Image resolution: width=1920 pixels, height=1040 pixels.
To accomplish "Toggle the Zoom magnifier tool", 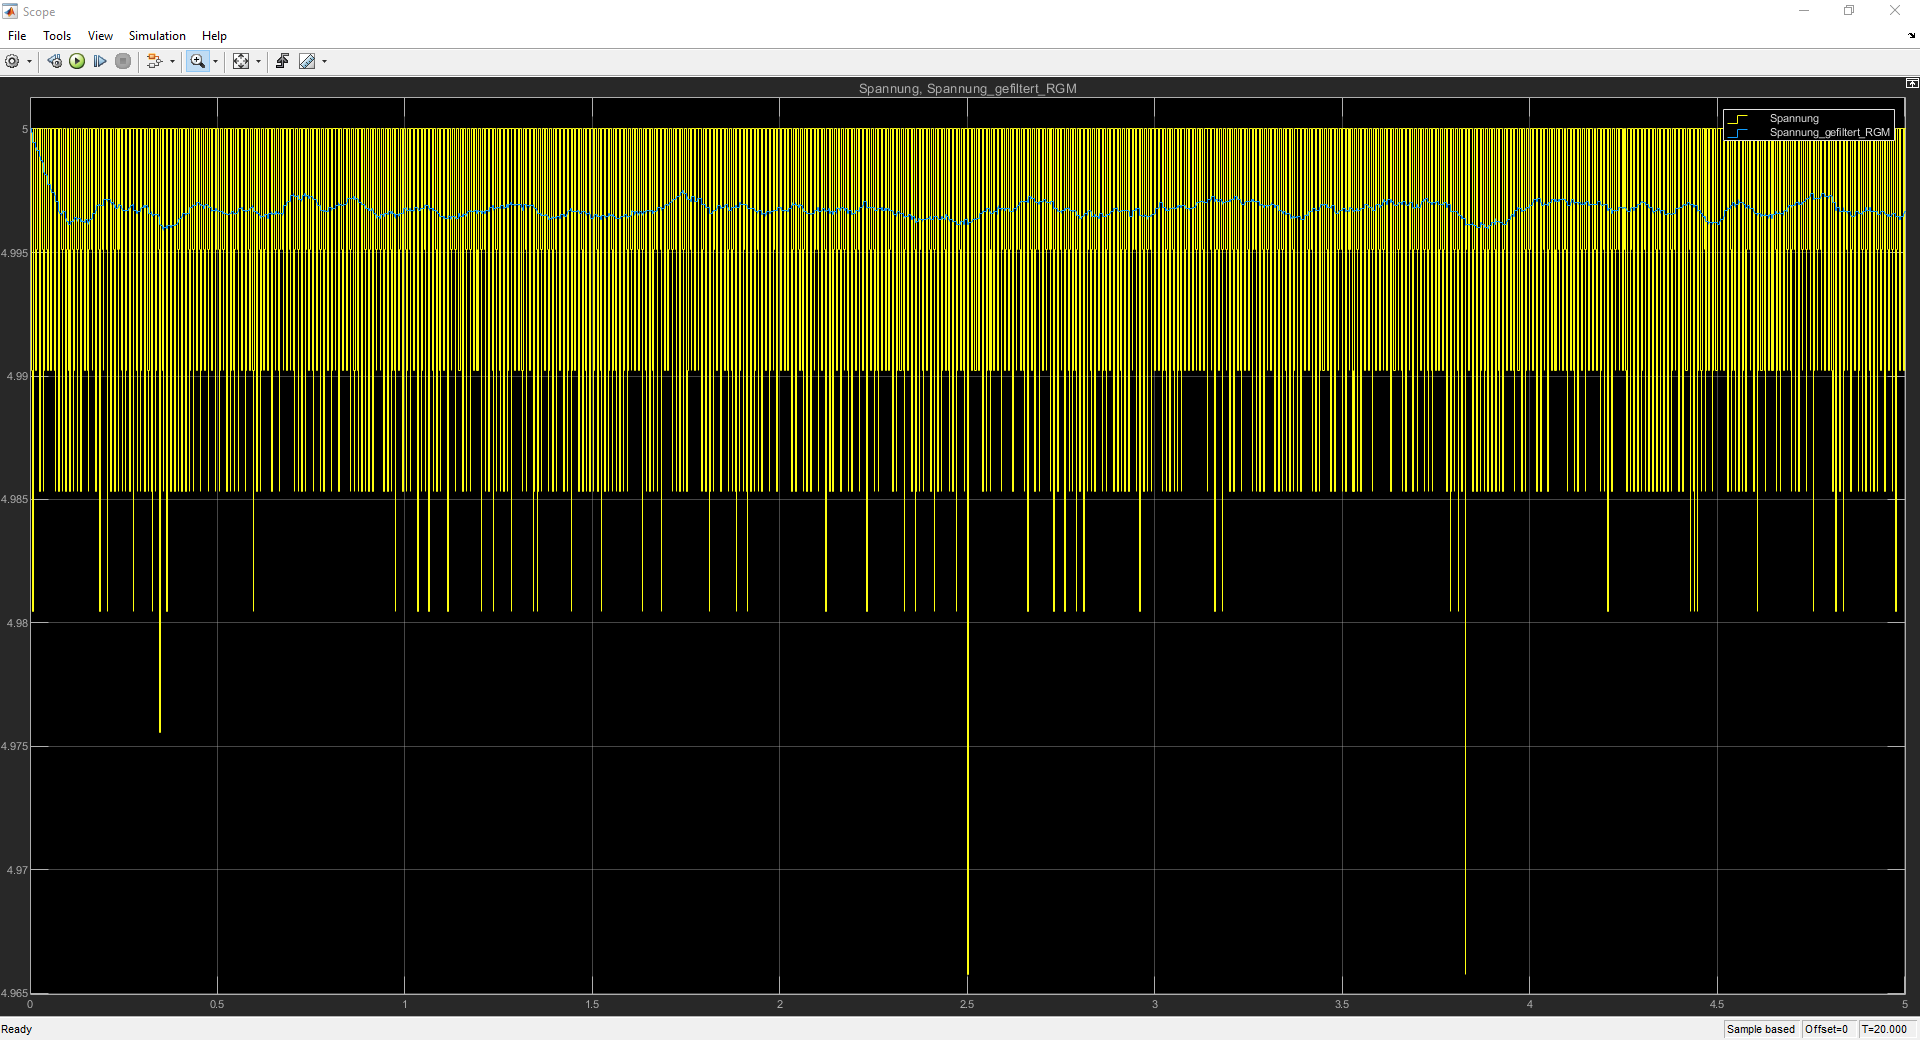I will click(197, 61).
